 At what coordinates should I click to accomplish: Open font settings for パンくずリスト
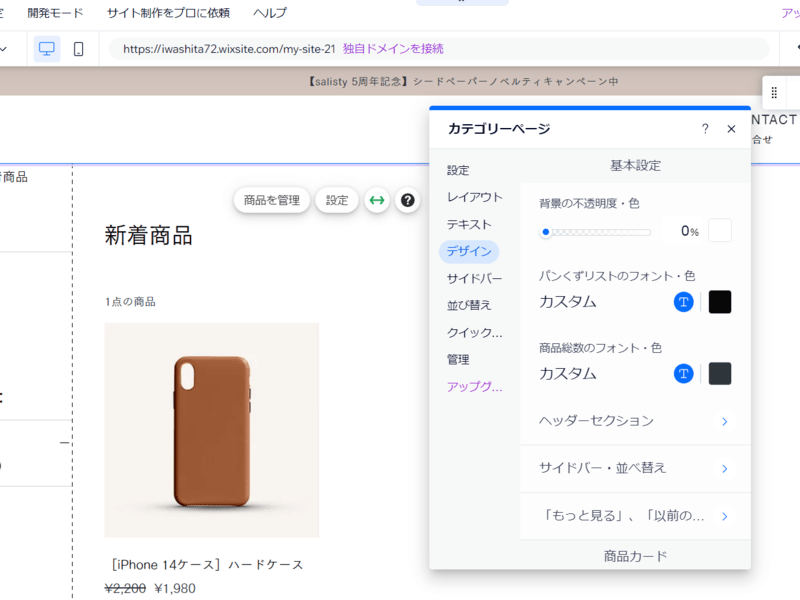[x=684, y=302]
